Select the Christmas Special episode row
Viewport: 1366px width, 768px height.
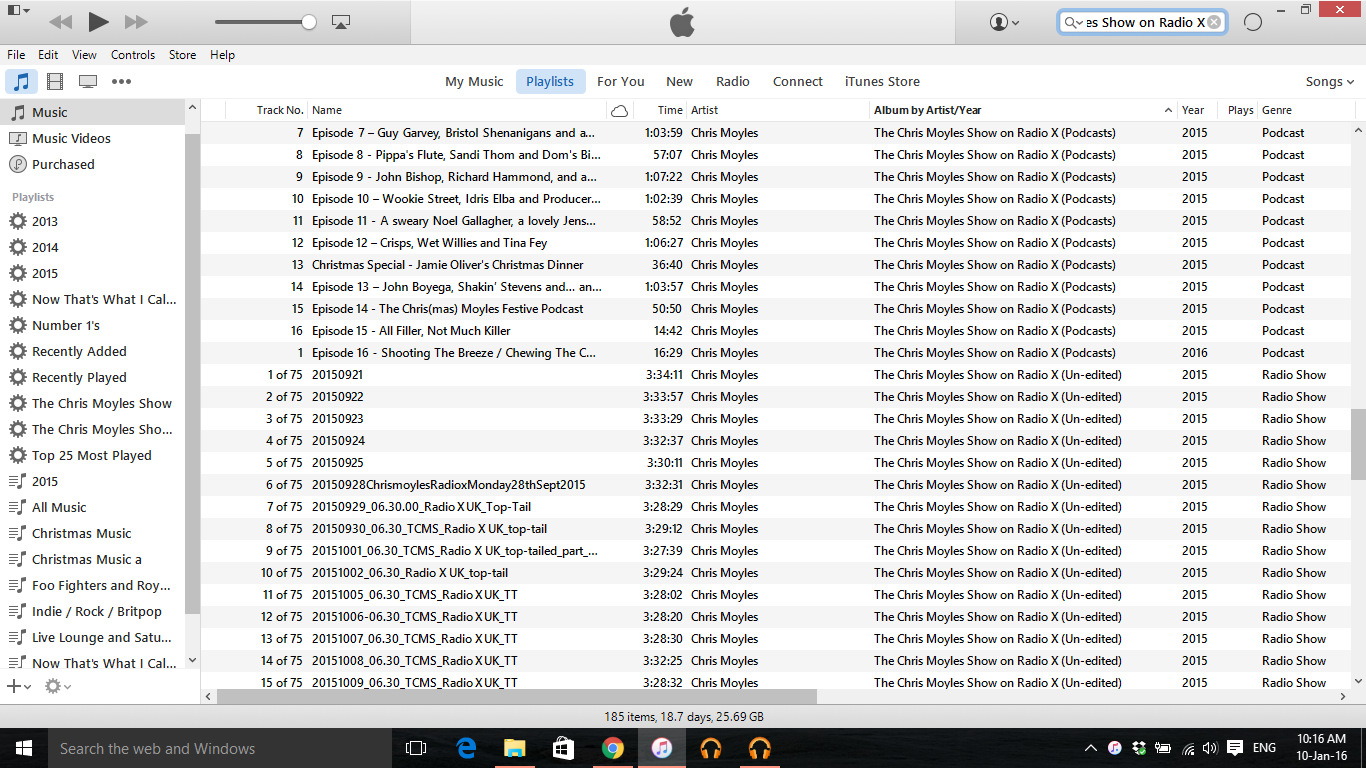tap(447, 265)
